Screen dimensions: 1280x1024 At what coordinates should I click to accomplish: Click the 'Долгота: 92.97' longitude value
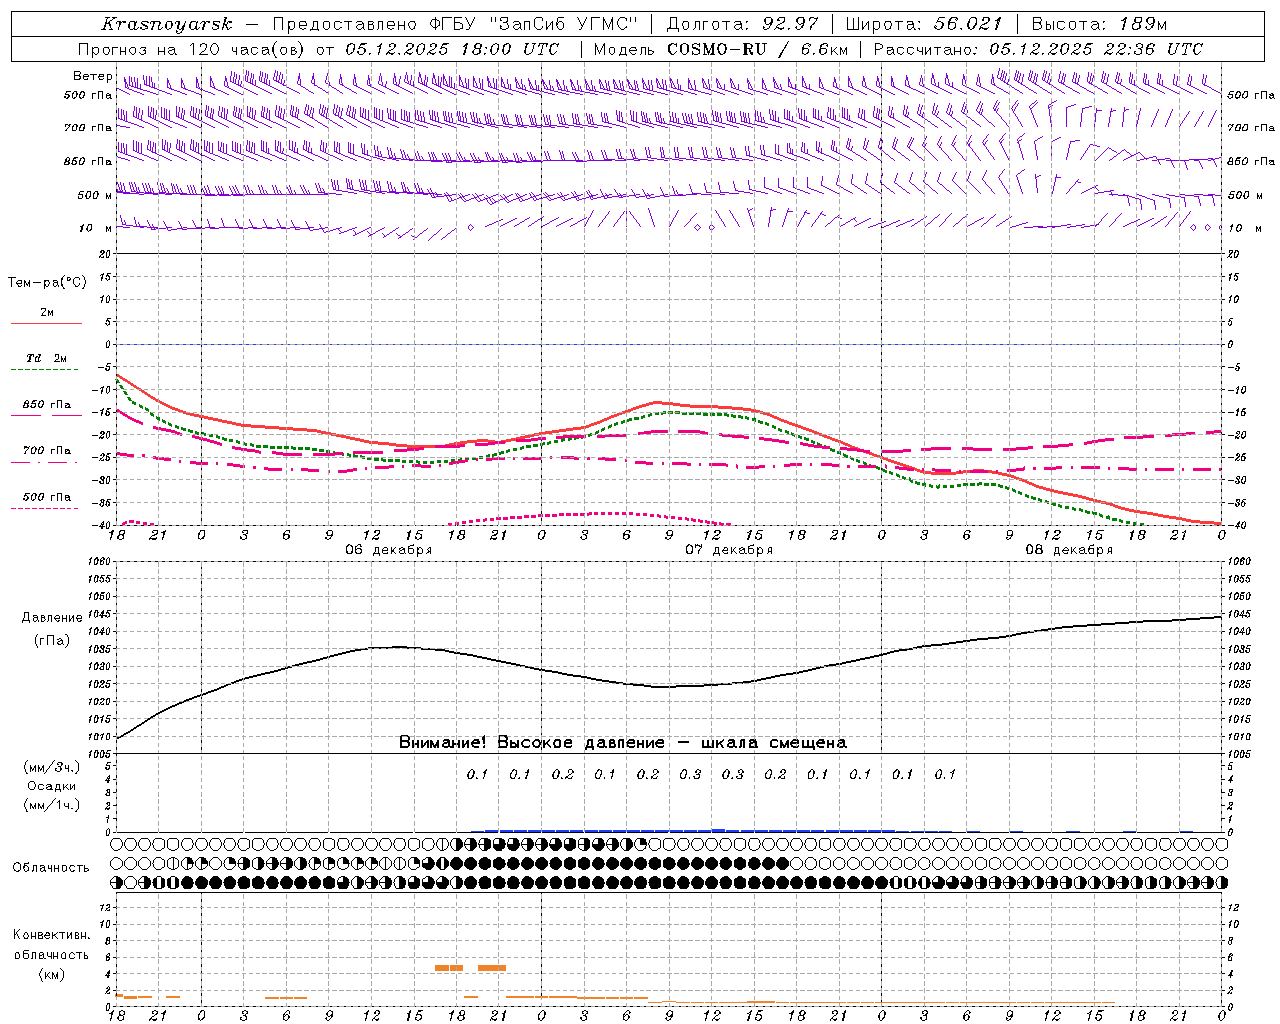click(x=742, y=24)
